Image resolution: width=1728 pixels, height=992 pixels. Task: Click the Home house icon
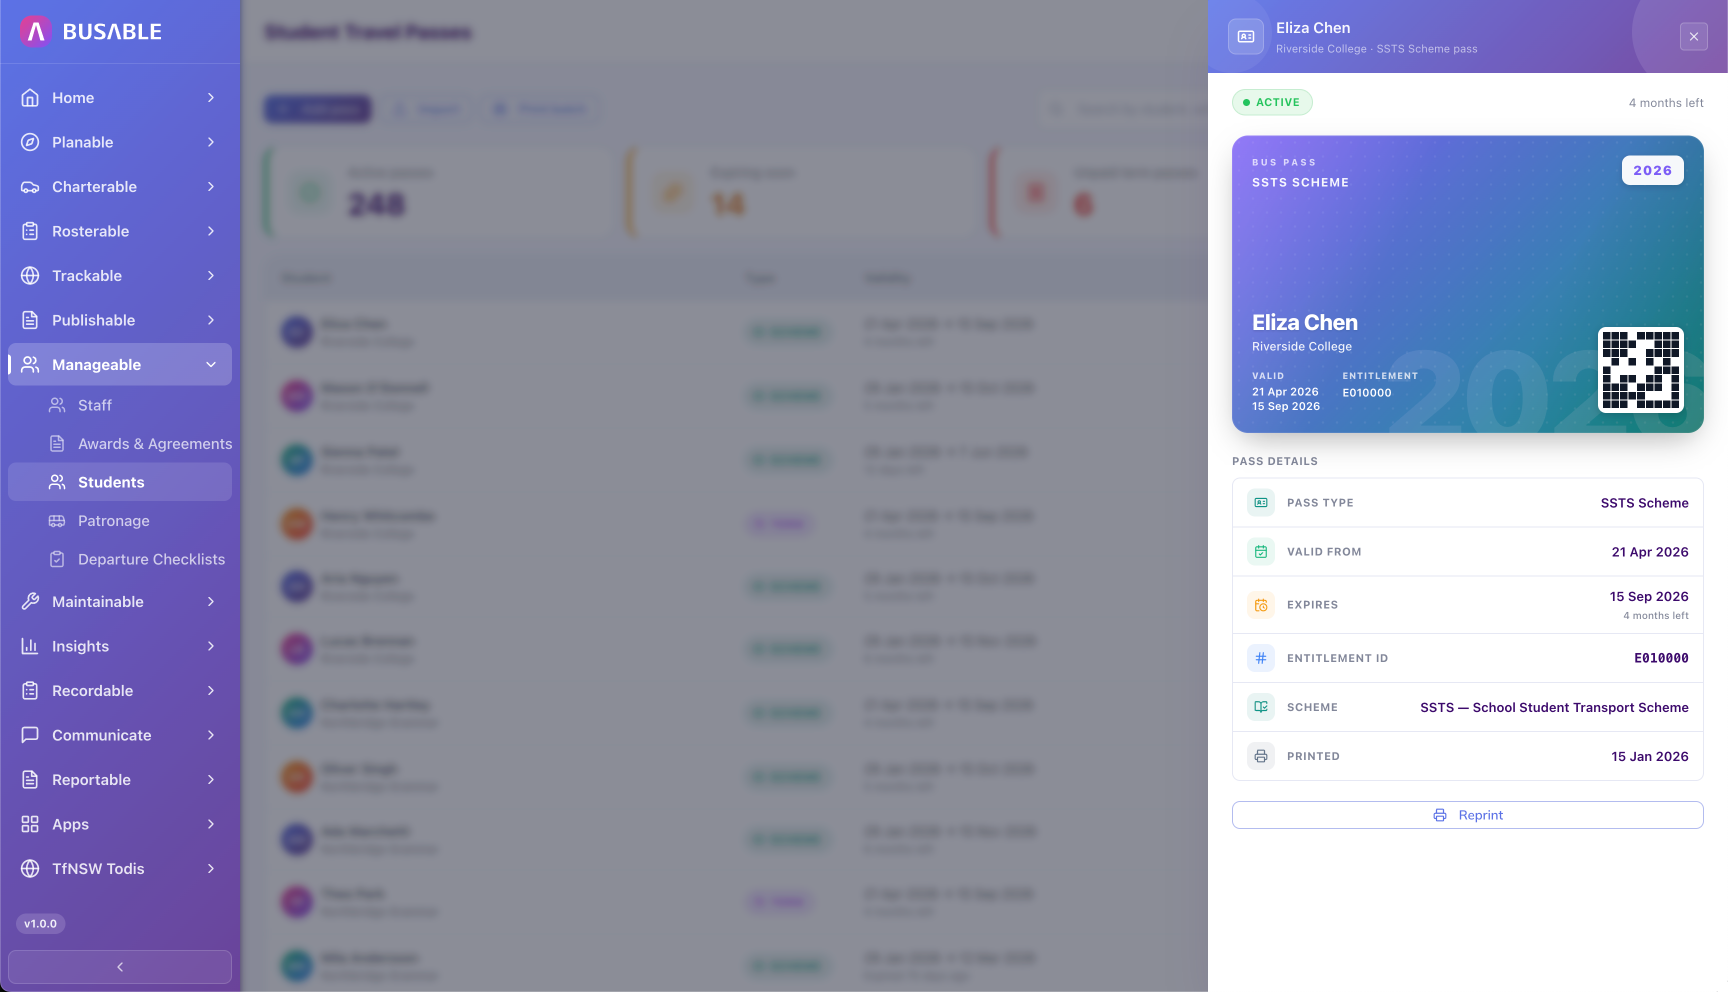(x=30, y=98)
